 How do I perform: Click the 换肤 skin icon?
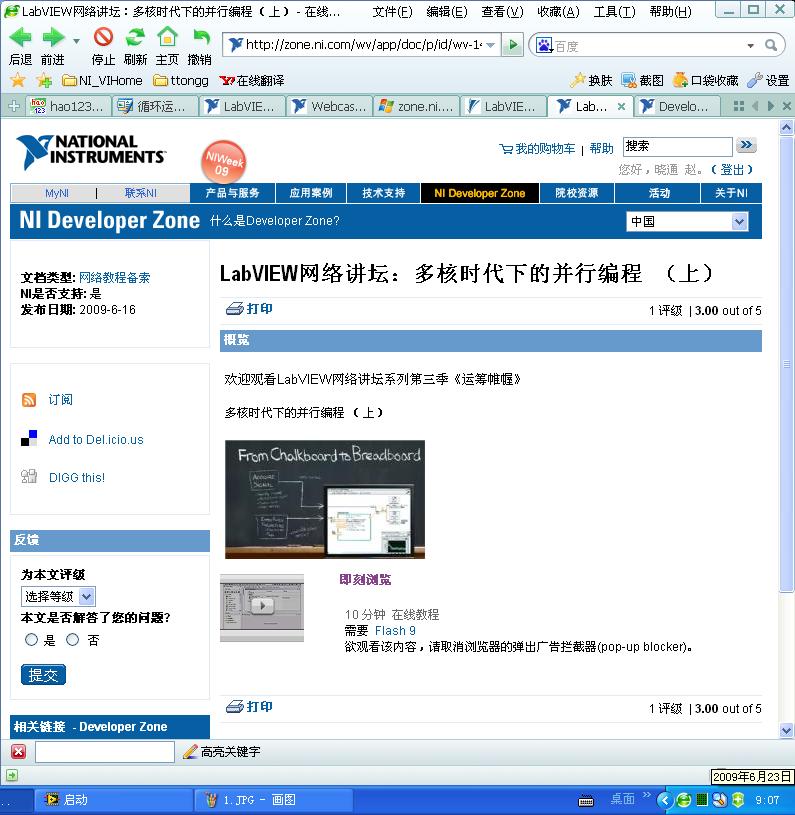tap(591, 80)
